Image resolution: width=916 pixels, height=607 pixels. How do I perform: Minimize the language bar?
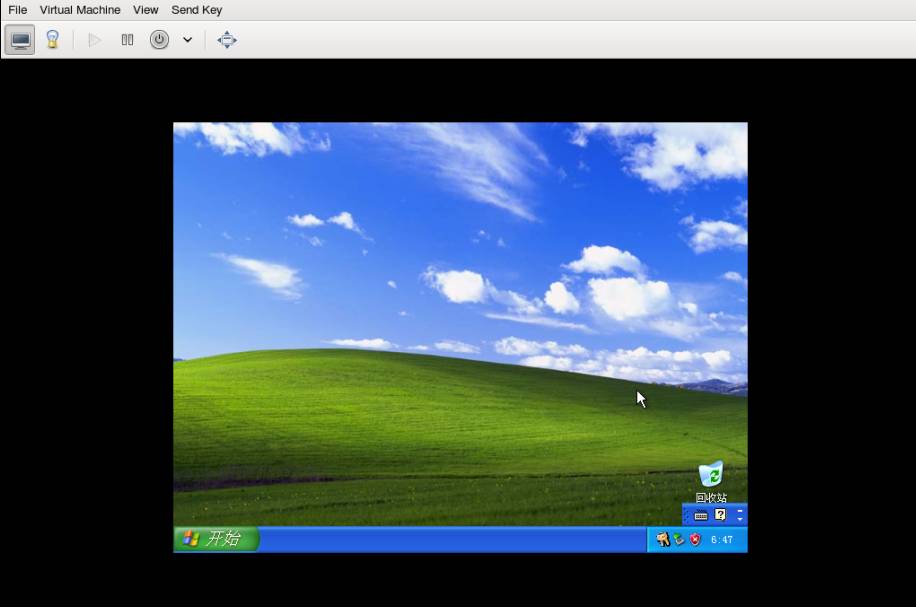click(x=740, y=511)
